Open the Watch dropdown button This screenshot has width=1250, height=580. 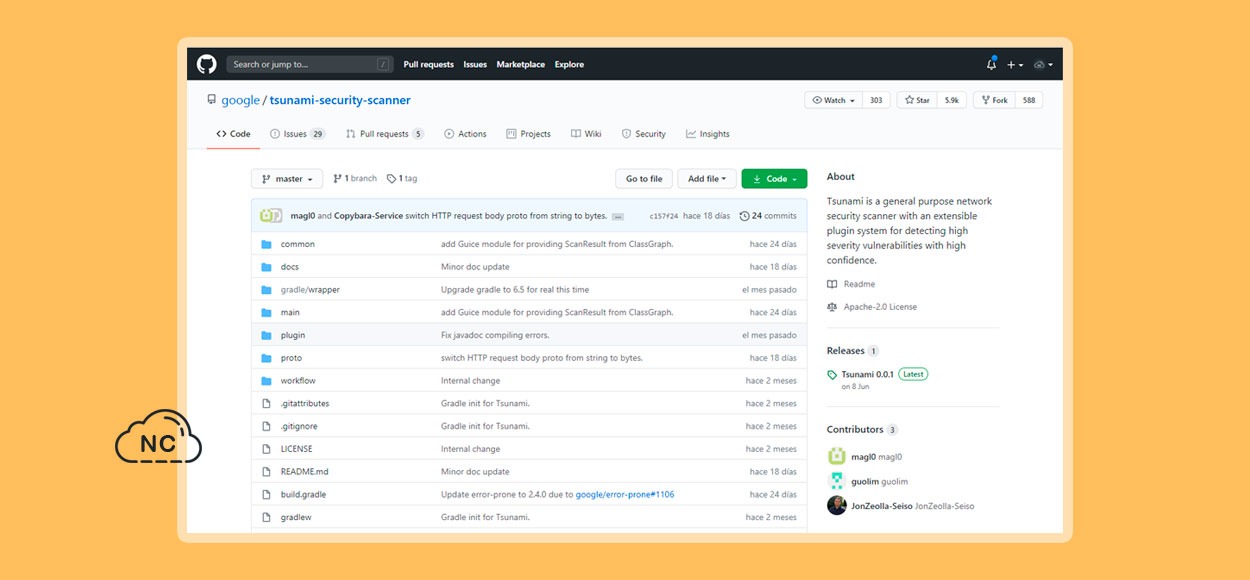[x=833, y=100]
